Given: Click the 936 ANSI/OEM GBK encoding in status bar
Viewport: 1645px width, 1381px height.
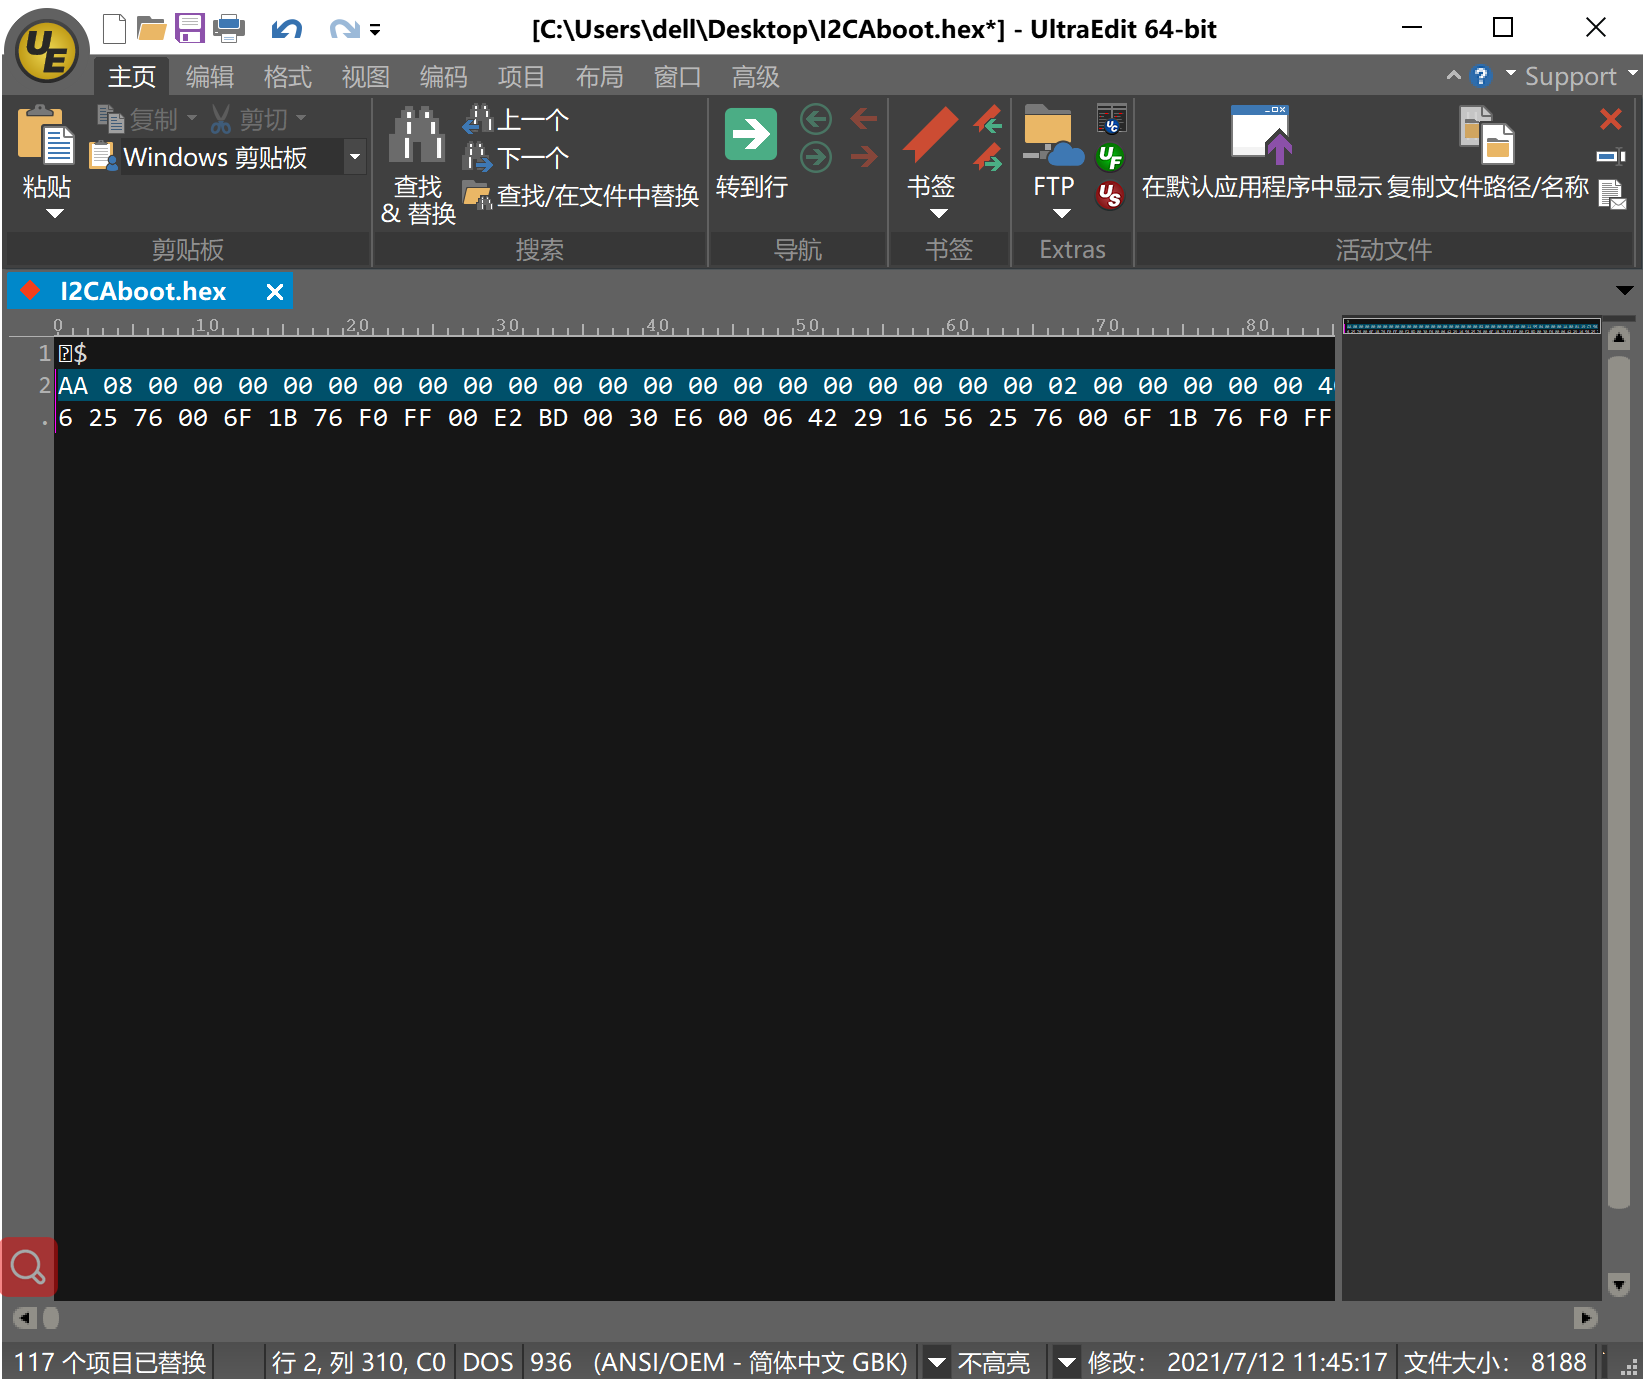Looking at the screenshot, I should pyautogui.click(x=719, y=1362).
